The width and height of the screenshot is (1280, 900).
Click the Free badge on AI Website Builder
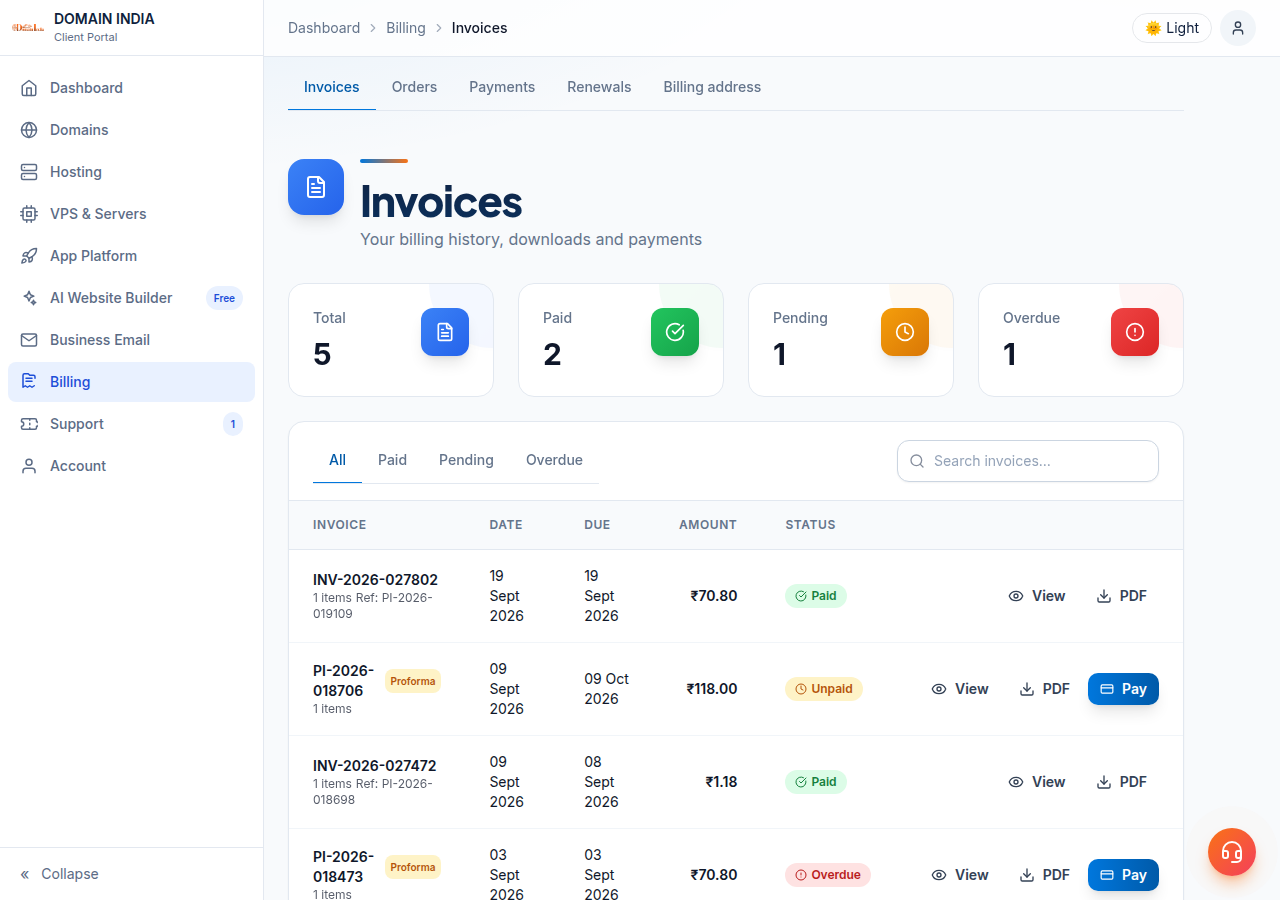tap(224, 298)
